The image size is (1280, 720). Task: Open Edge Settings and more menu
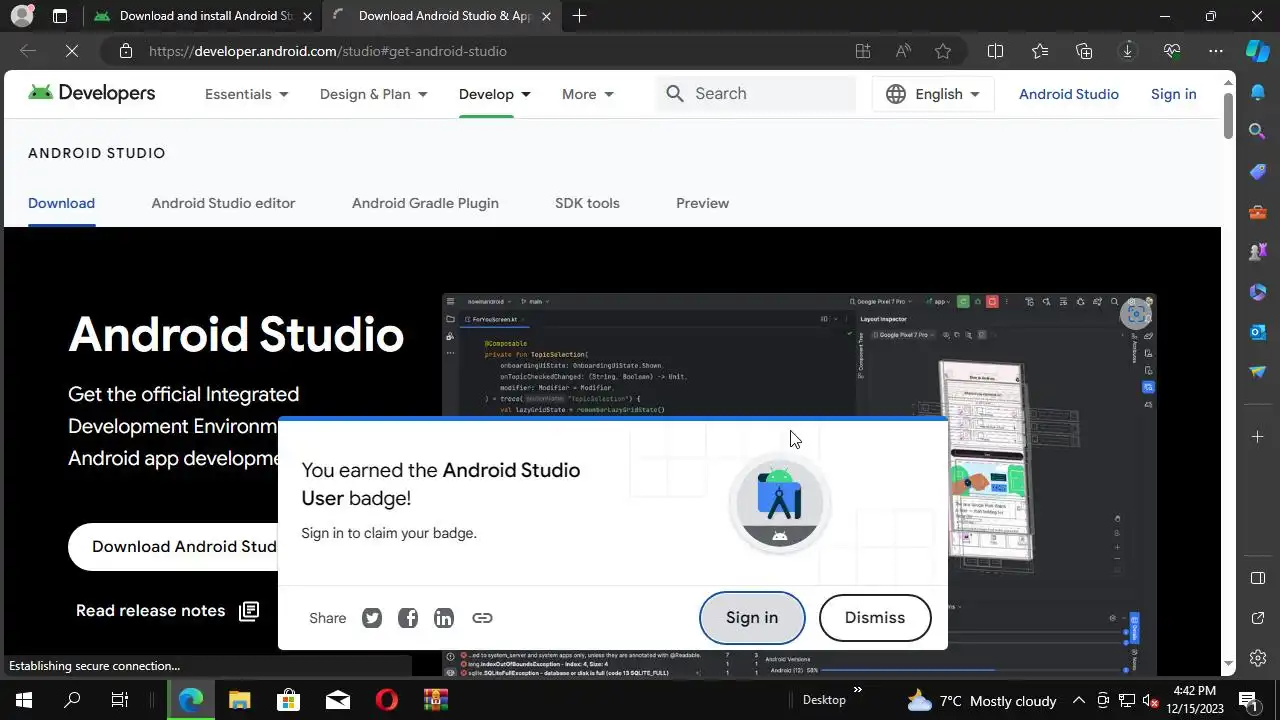pyautogui.click(x=1216, y=51)
